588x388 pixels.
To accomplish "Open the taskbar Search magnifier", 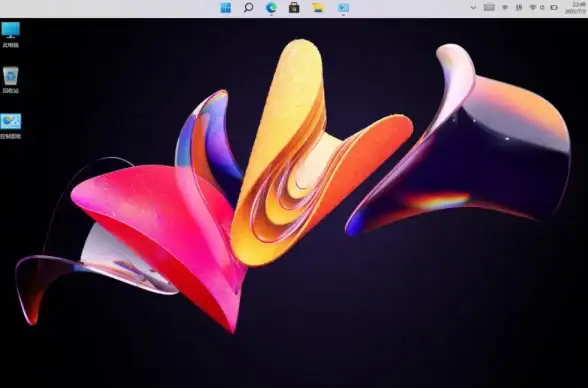I will click(x=248, y=7).
